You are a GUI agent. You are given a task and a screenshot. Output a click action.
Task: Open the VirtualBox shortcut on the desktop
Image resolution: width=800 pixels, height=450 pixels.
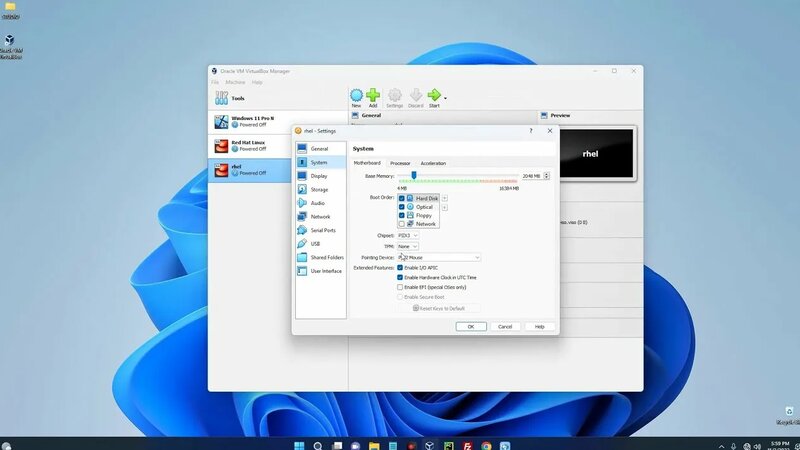click(x=10, y=46)
